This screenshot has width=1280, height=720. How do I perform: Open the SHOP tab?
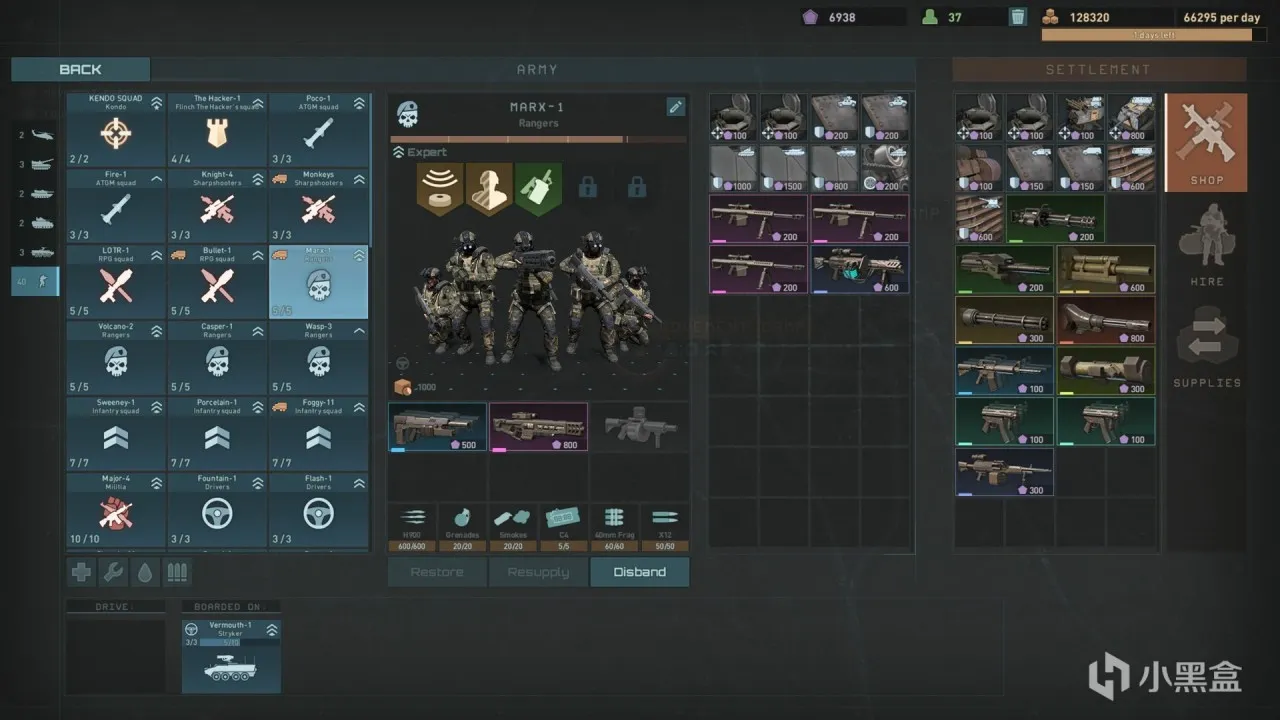[1206, 143]
